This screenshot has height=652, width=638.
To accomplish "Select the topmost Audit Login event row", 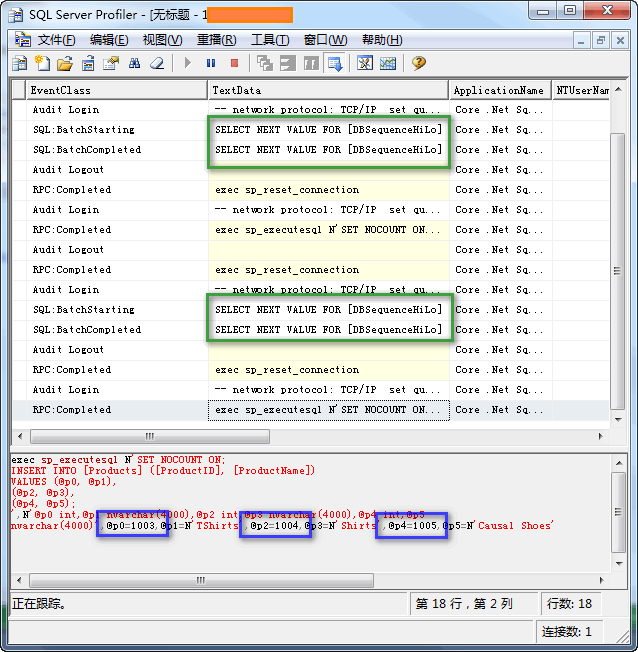I will click(x=311, y=110).
